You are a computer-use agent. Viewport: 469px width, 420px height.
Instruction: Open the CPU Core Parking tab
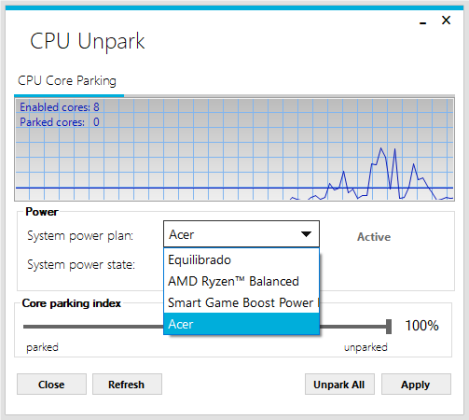coord(67,81)
